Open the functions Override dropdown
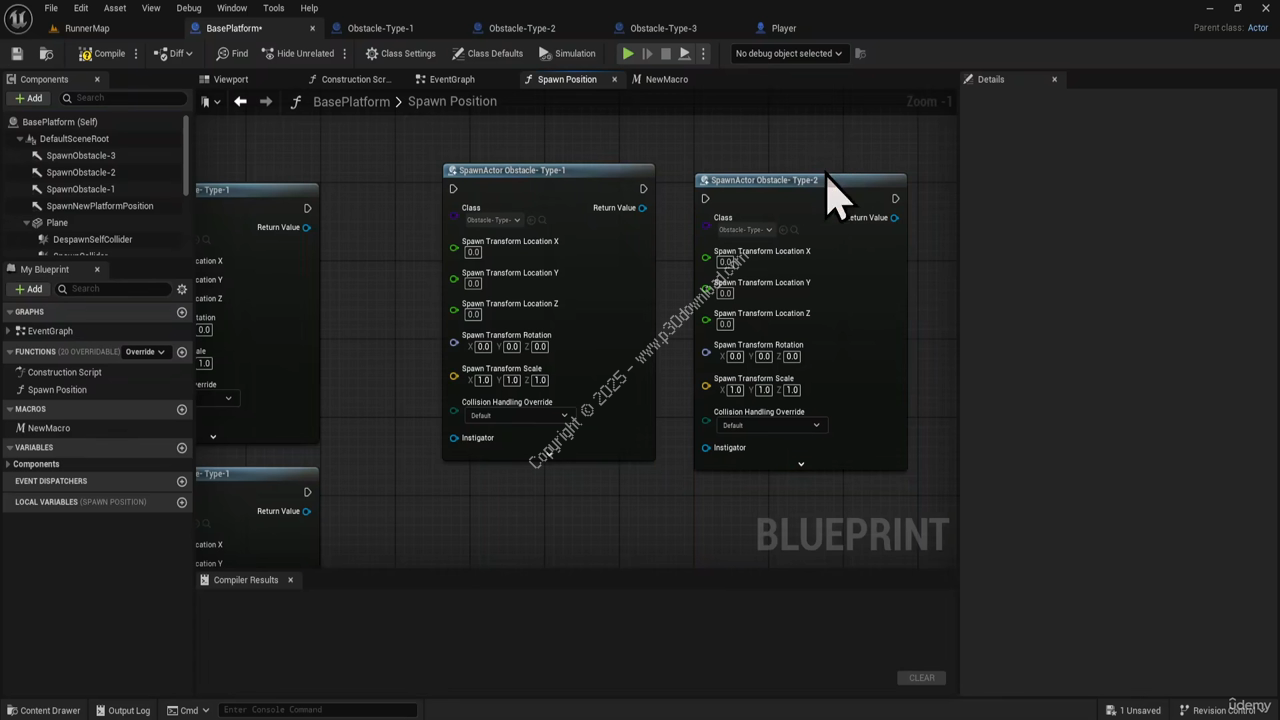 pyautogui.click(x=144, y=352)
